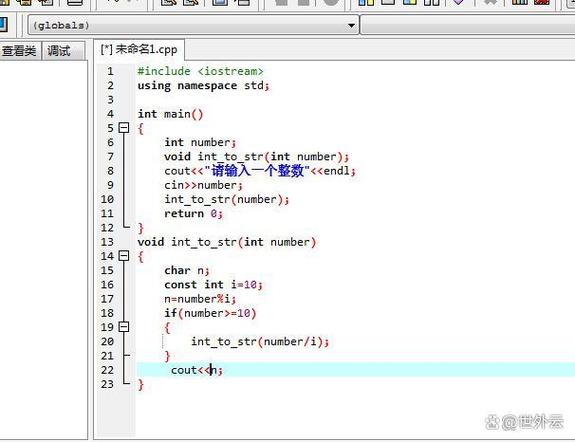Click the Compile toolbar icon

[x=366, y=2]
